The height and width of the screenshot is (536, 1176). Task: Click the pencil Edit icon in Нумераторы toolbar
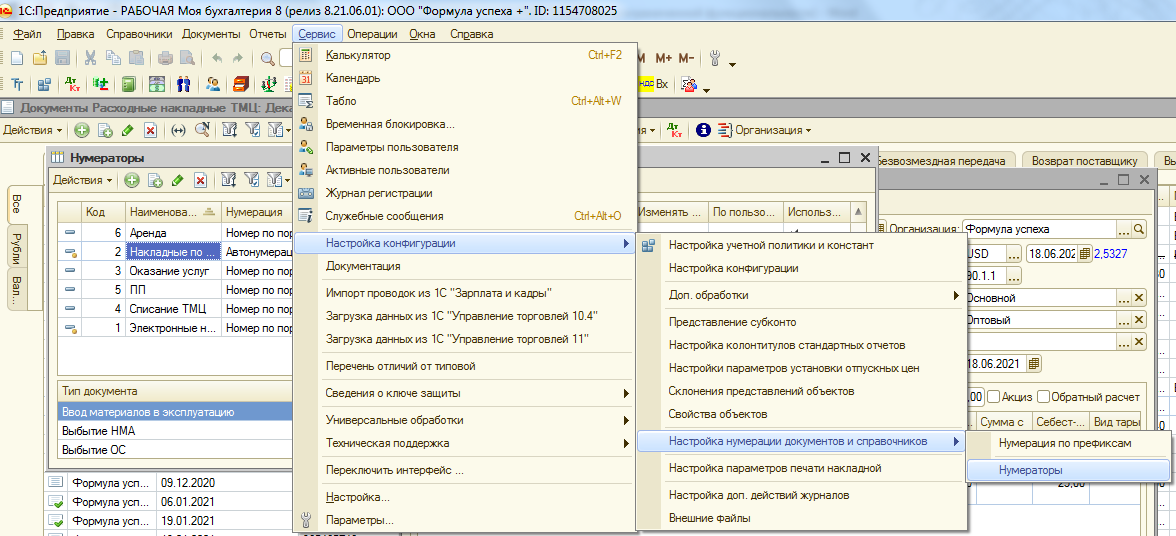(177, 180)
